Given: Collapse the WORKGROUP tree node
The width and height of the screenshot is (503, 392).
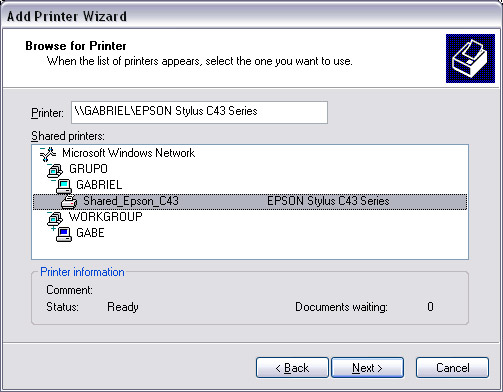Looking at the screenshot, I should tap(50, 212).
